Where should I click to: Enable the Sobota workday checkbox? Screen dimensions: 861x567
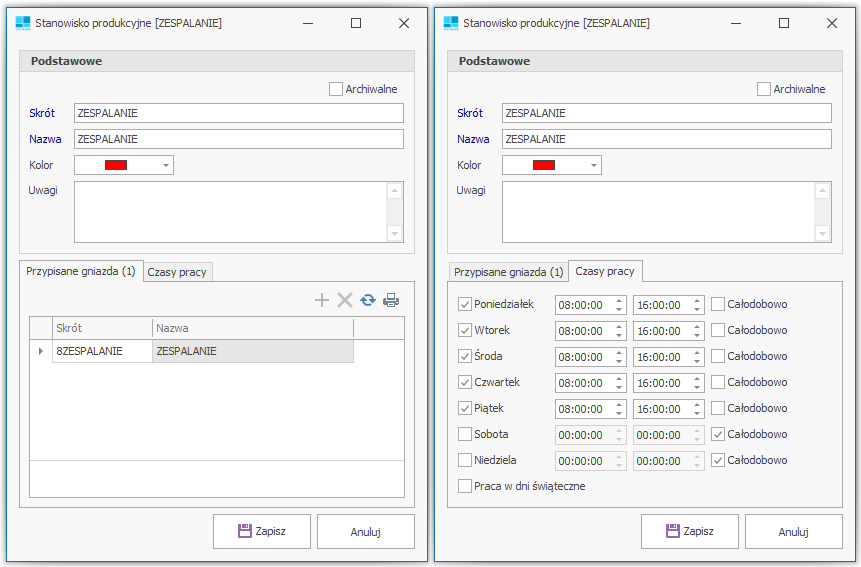(x=465, y=434)
